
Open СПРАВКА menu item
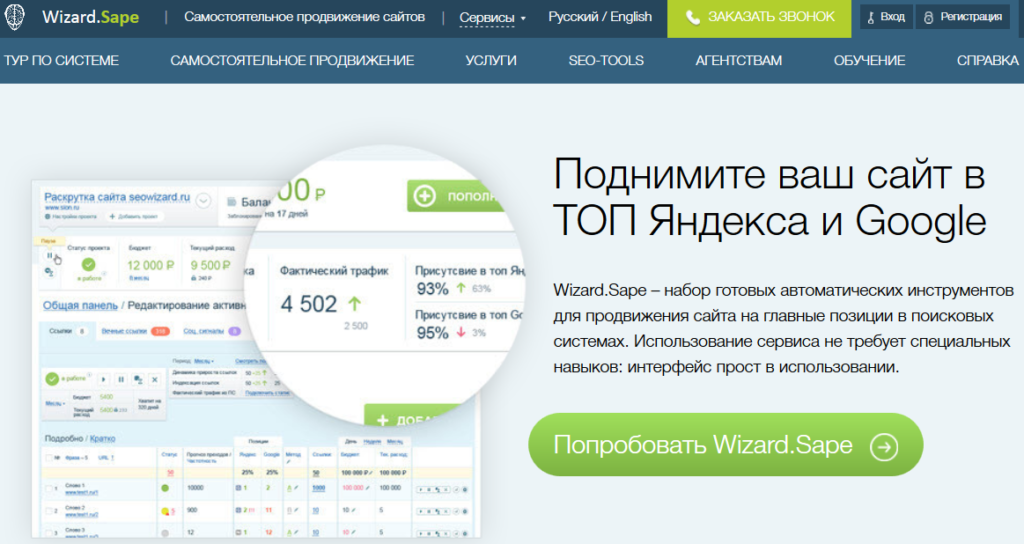pyautogui.click(x=987, y=61)
